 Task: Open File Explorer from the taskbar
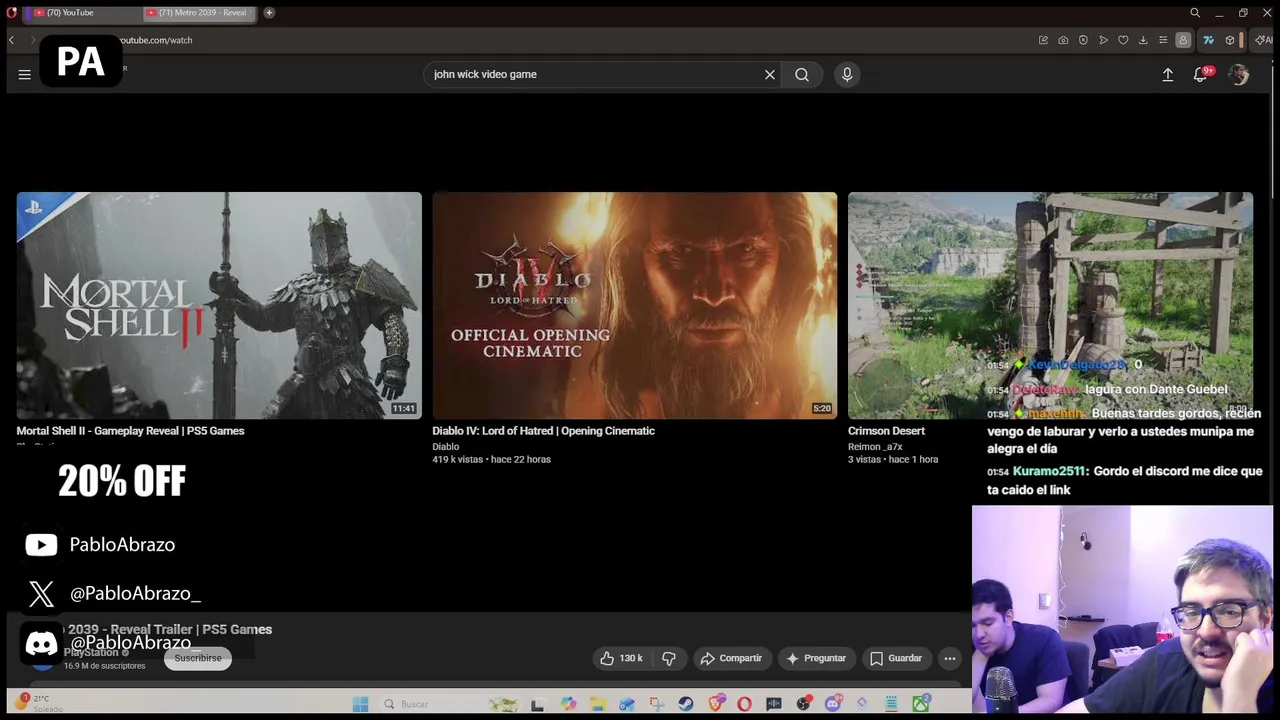click(597, 704)
